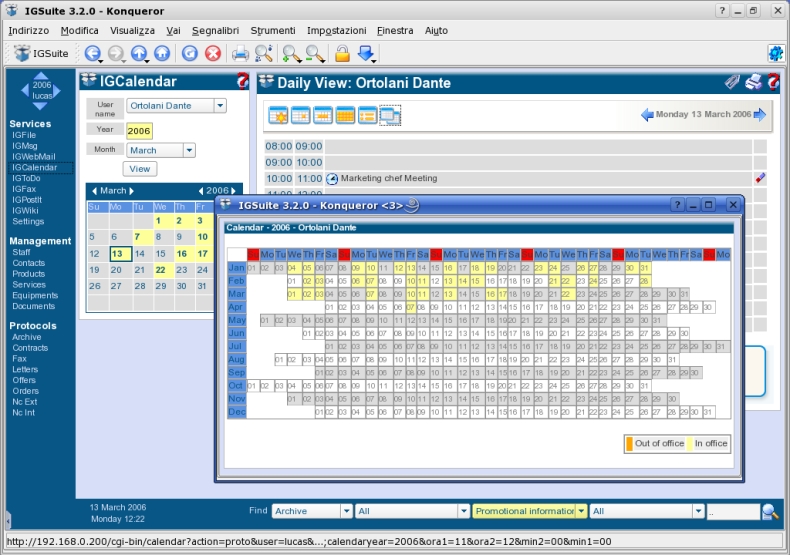
Task: Click the edit pencil on Marketing chef Meeting row
Action: [760, 178]
